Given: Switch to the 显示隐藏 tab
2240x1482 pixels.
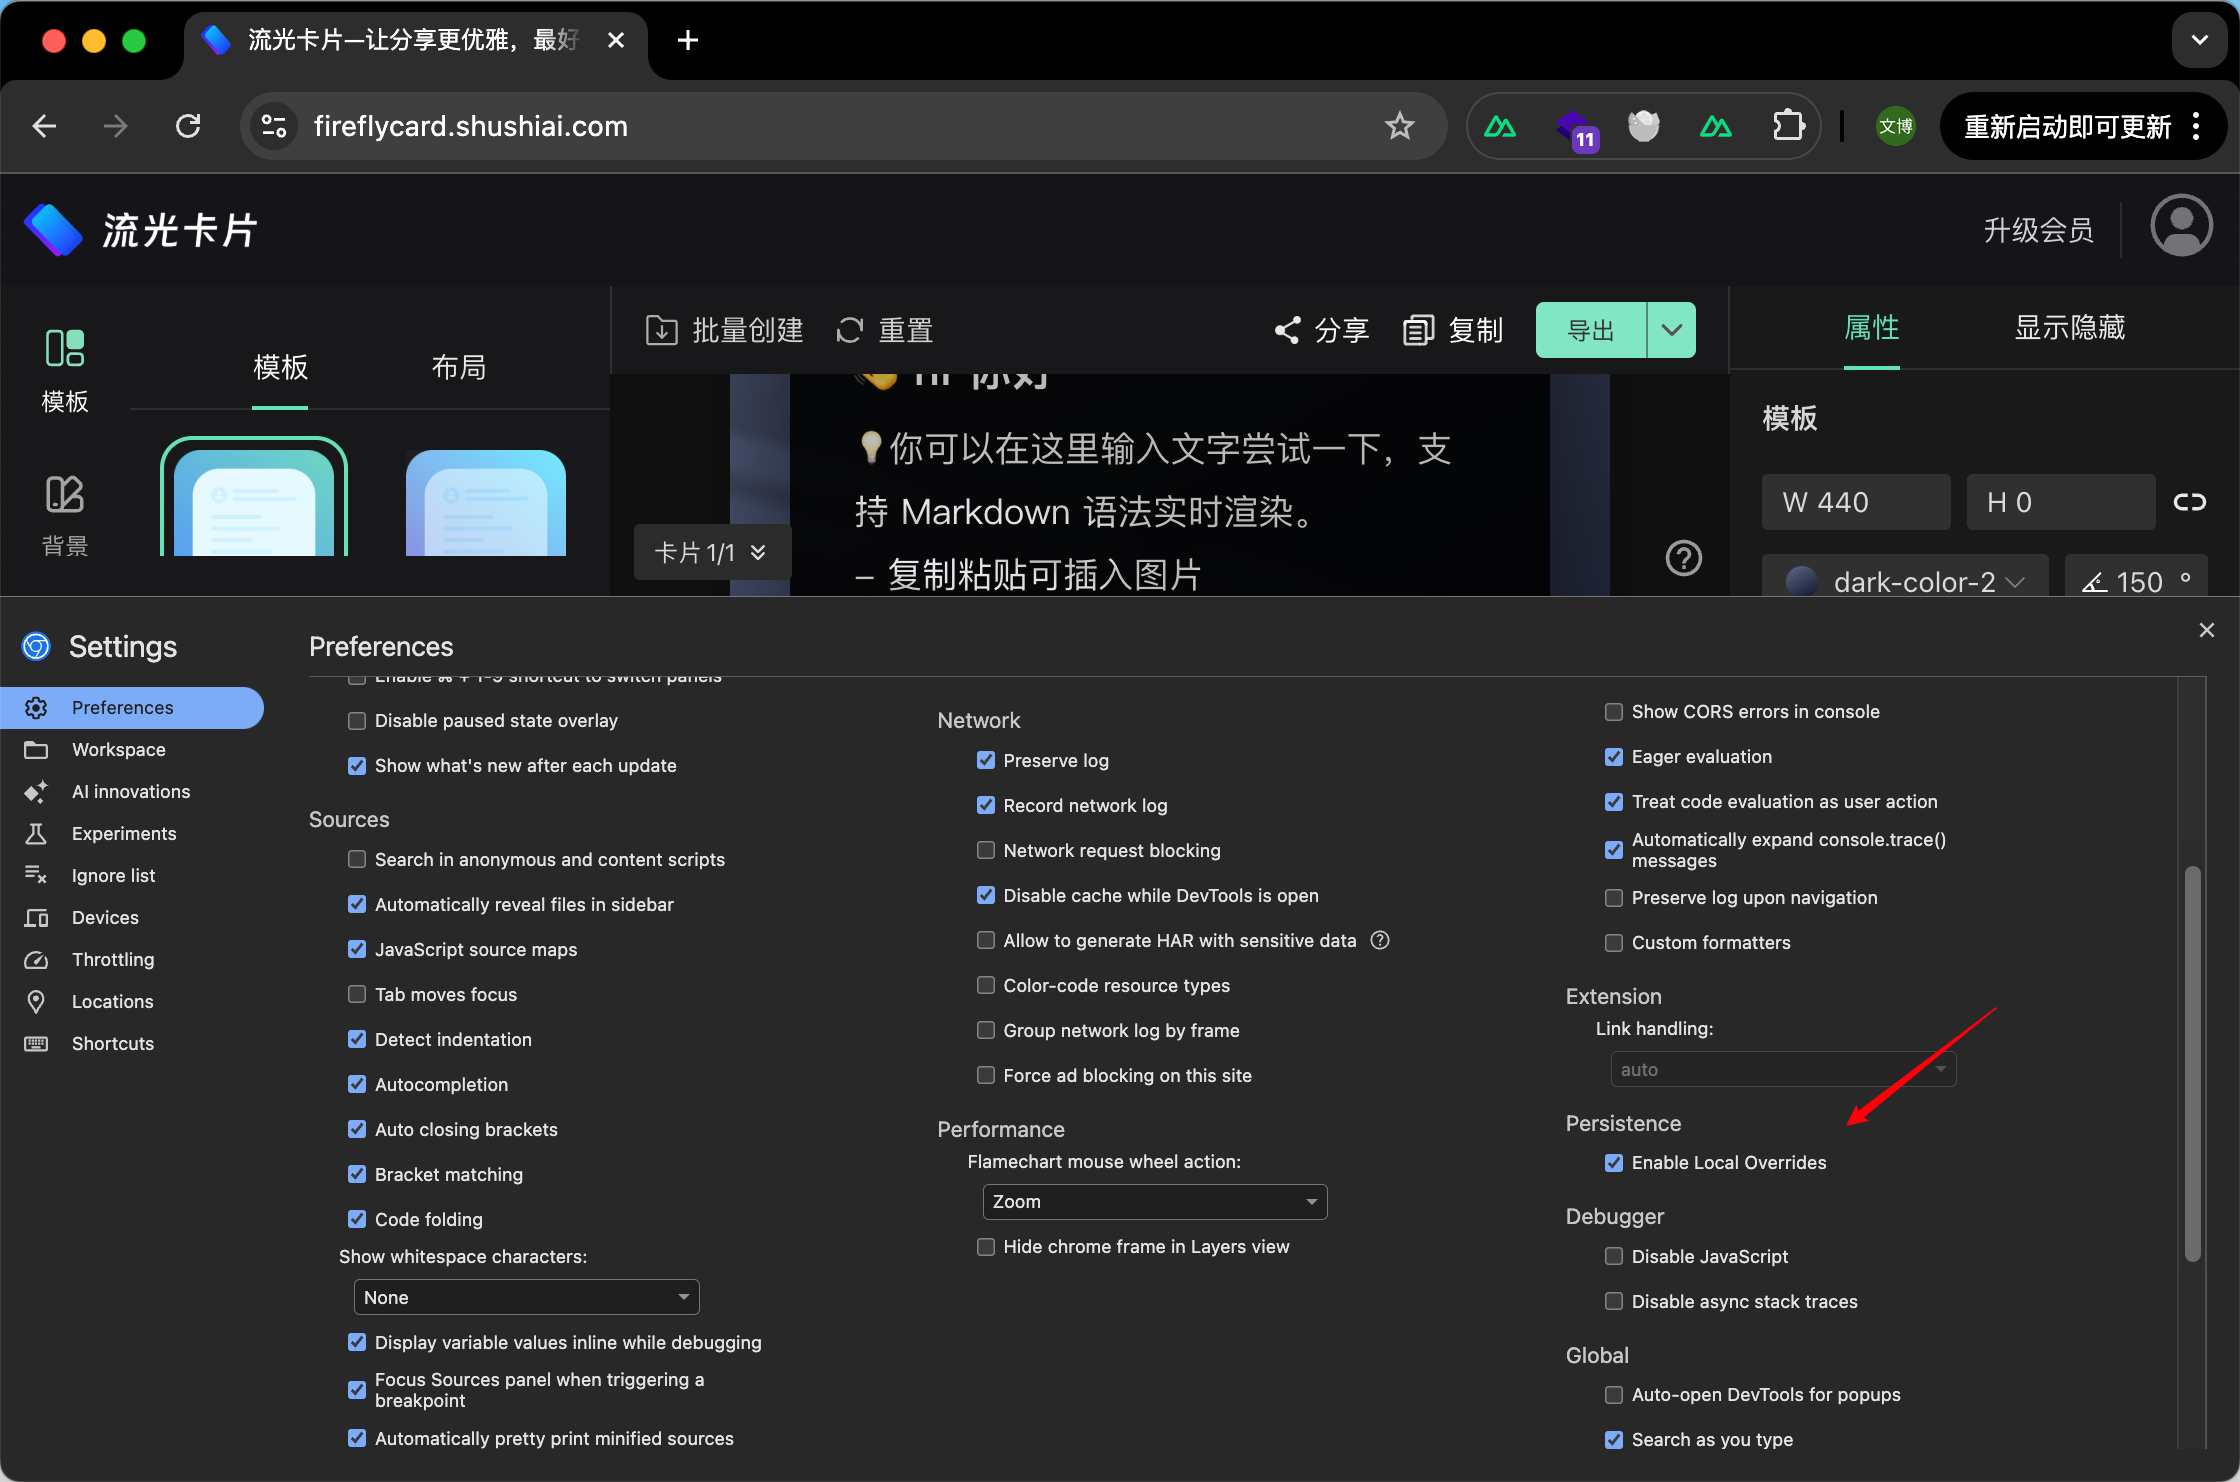Looking at the screenshot, I should pyautogui.click(x=2068, y=328).
